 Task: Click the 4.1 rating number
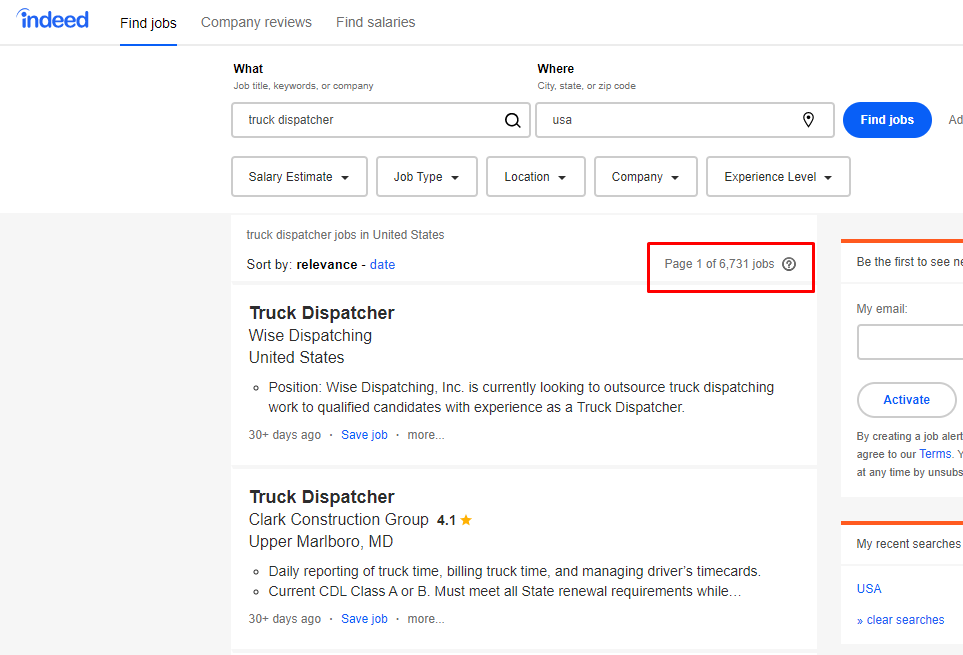point(446,521)
